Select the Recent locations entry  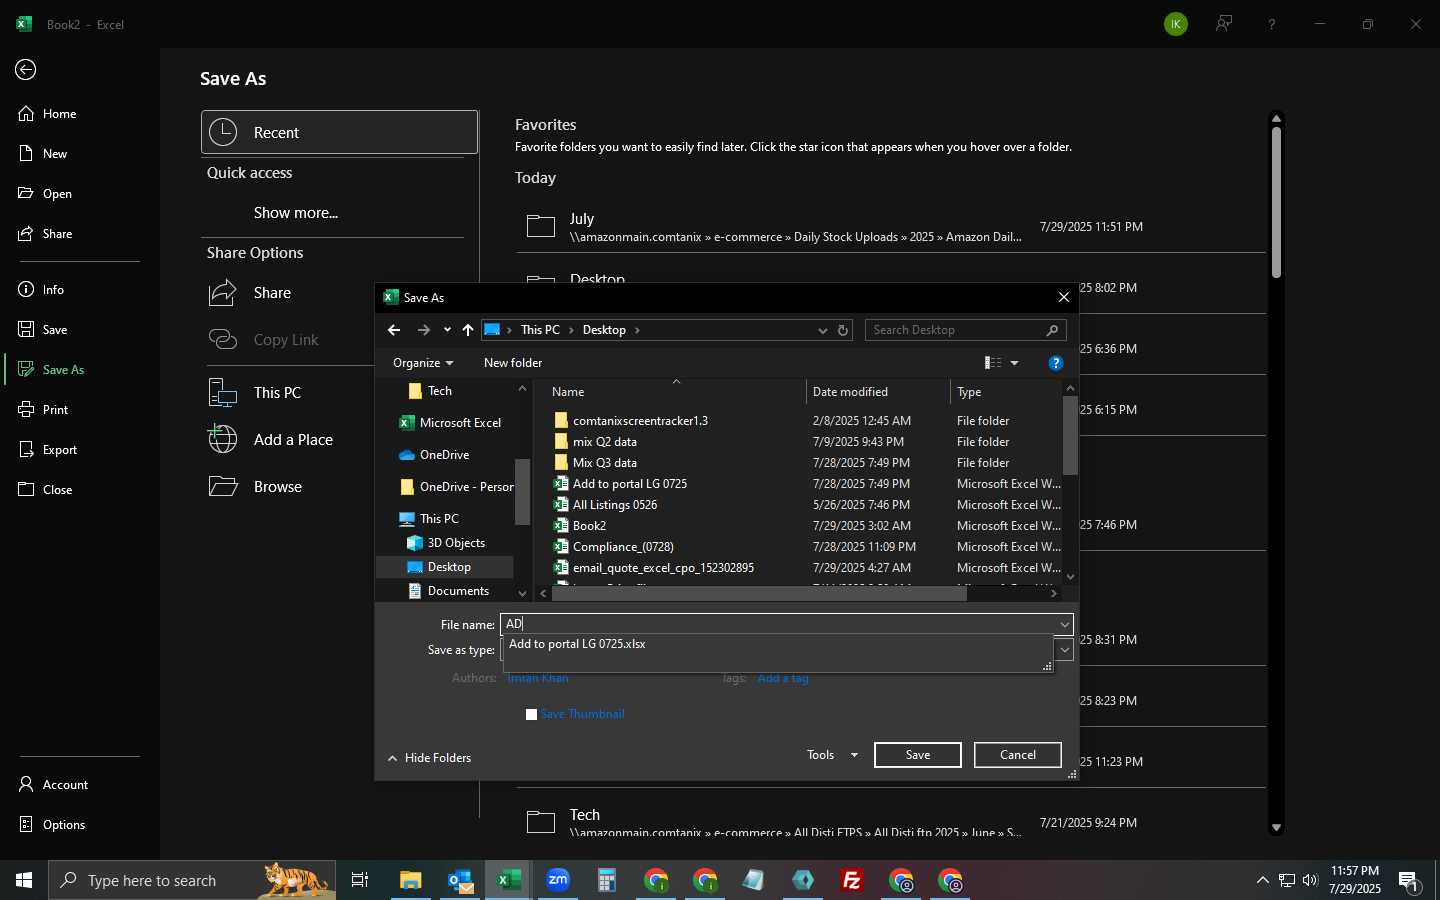(x=339, y=132)
